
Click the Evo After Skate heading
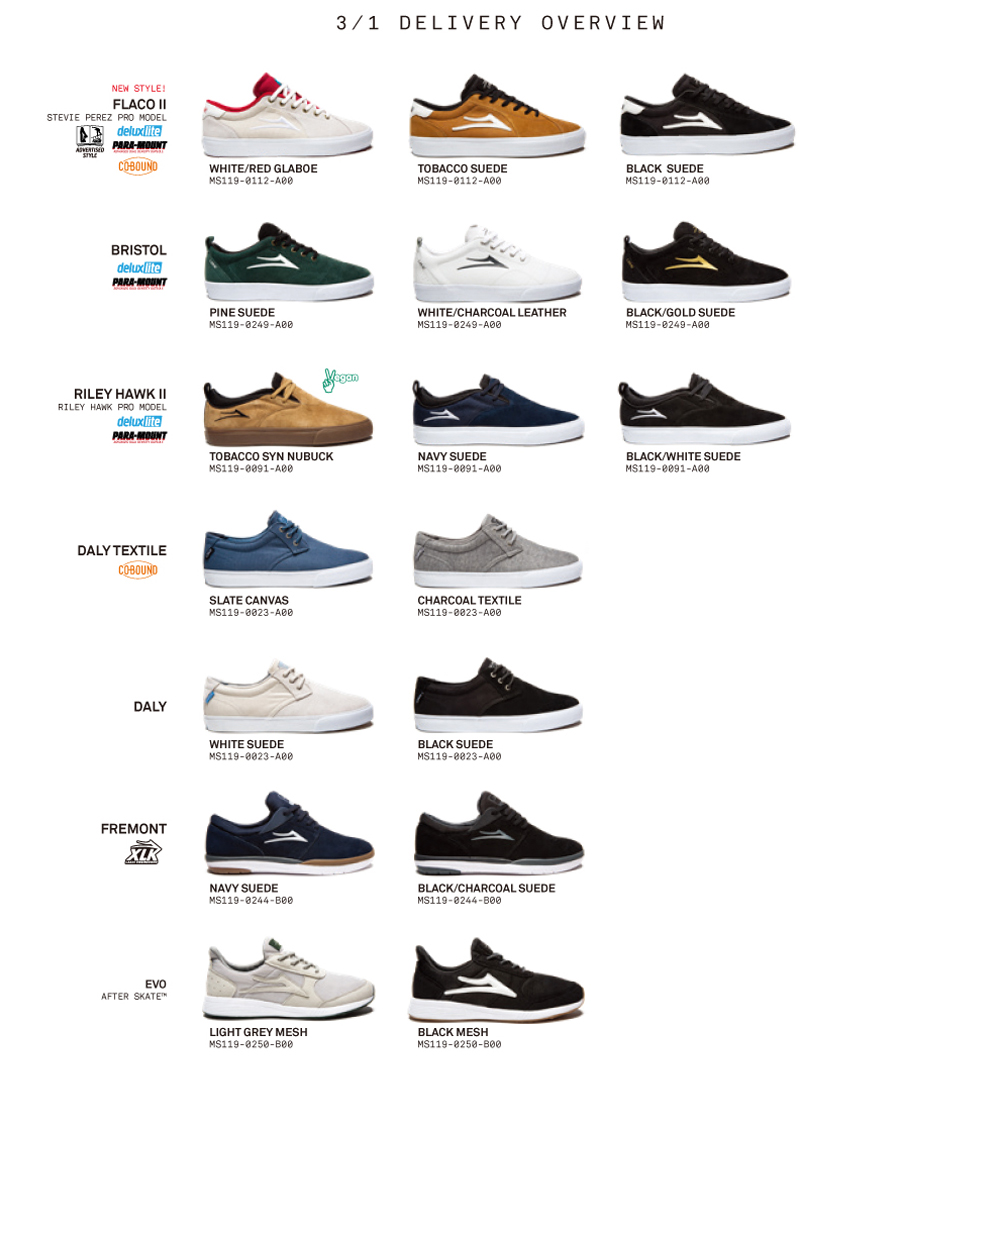[134, 990]
